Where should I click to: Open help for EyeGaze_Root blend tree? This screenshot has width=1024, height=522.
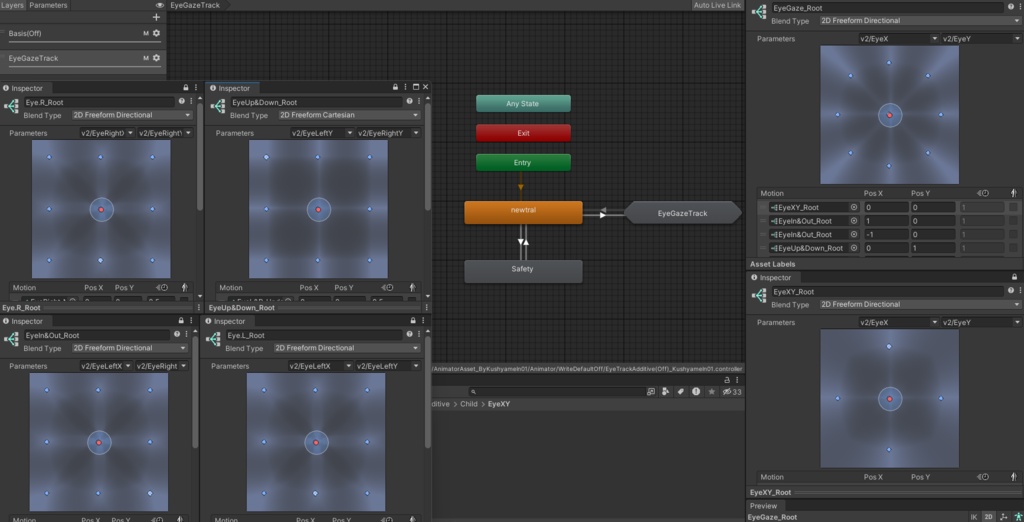(x=1011, y=8)
